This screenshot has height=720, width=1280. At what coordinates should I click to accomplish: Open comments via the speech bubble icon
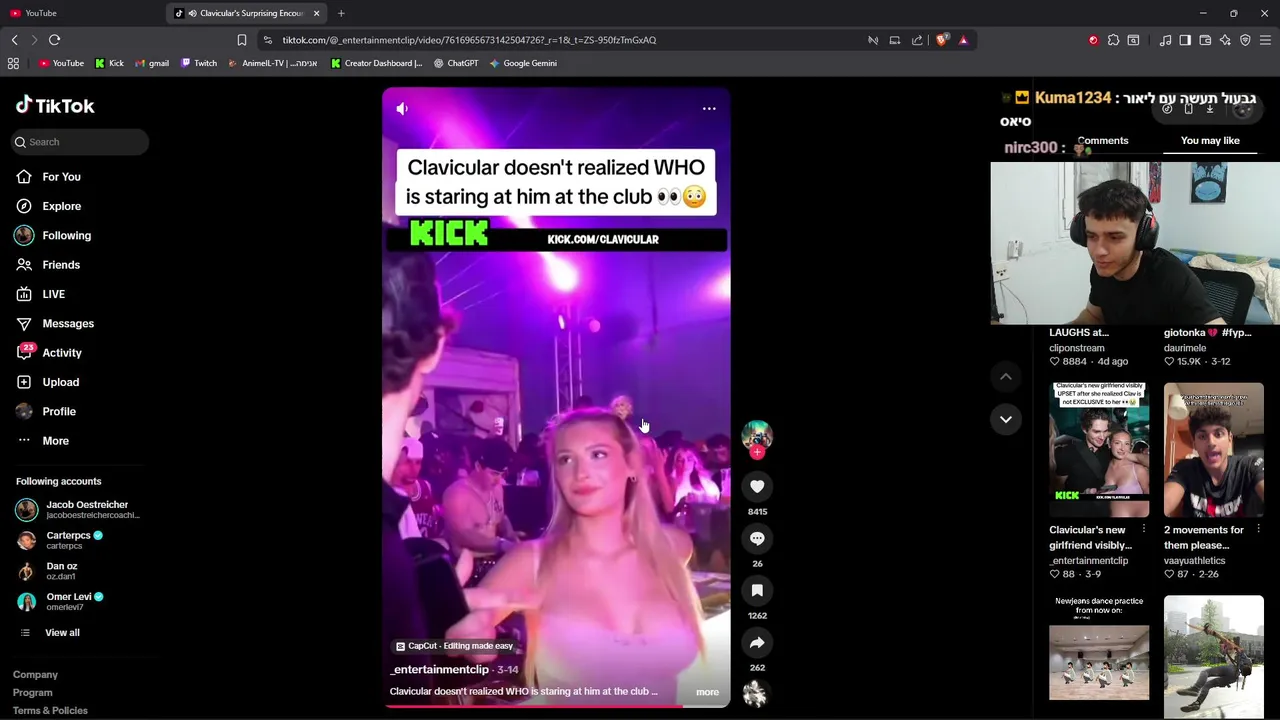pyautogui.click(x=757, y=538)
